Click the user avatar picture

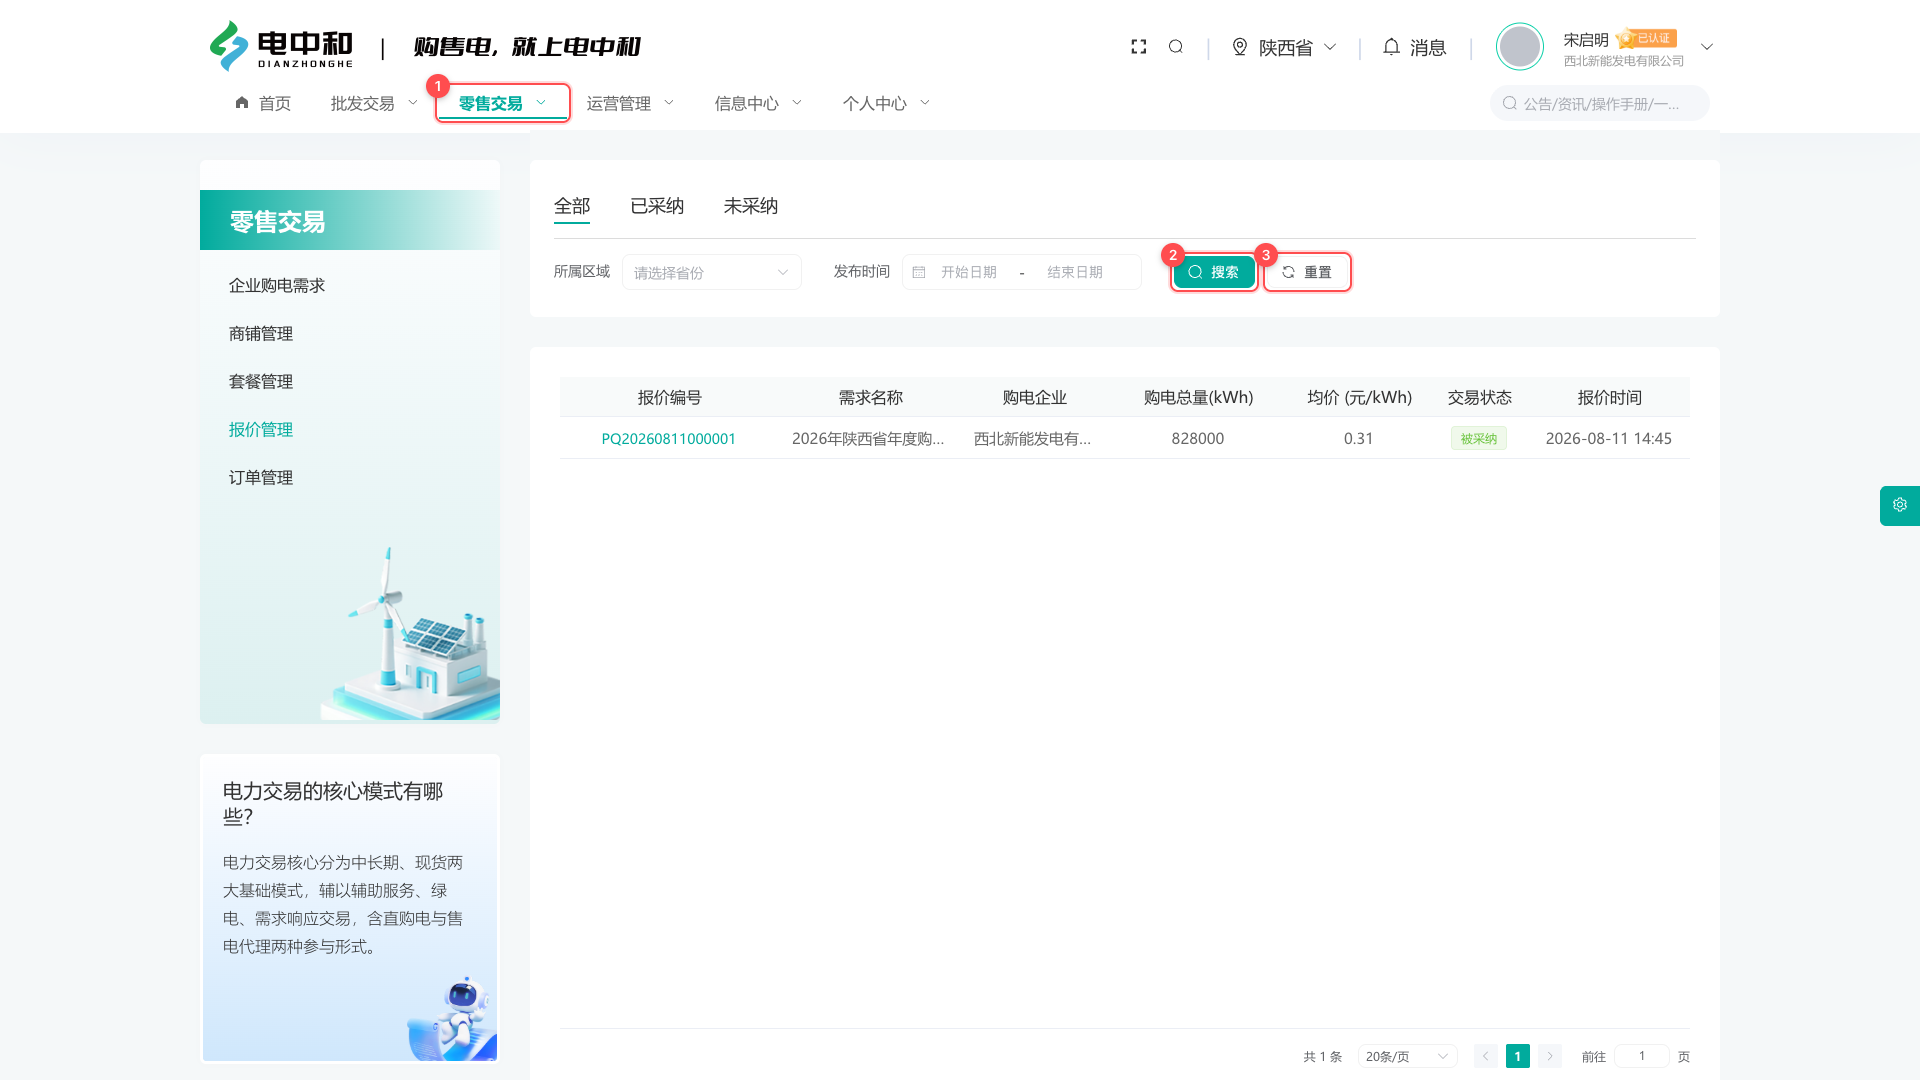tap(1520, 47)
